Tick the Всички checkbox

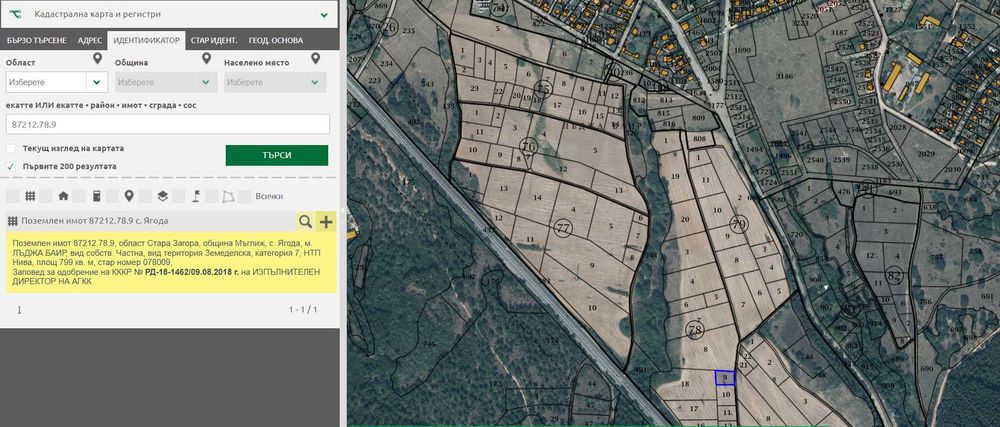pos(246,196)
